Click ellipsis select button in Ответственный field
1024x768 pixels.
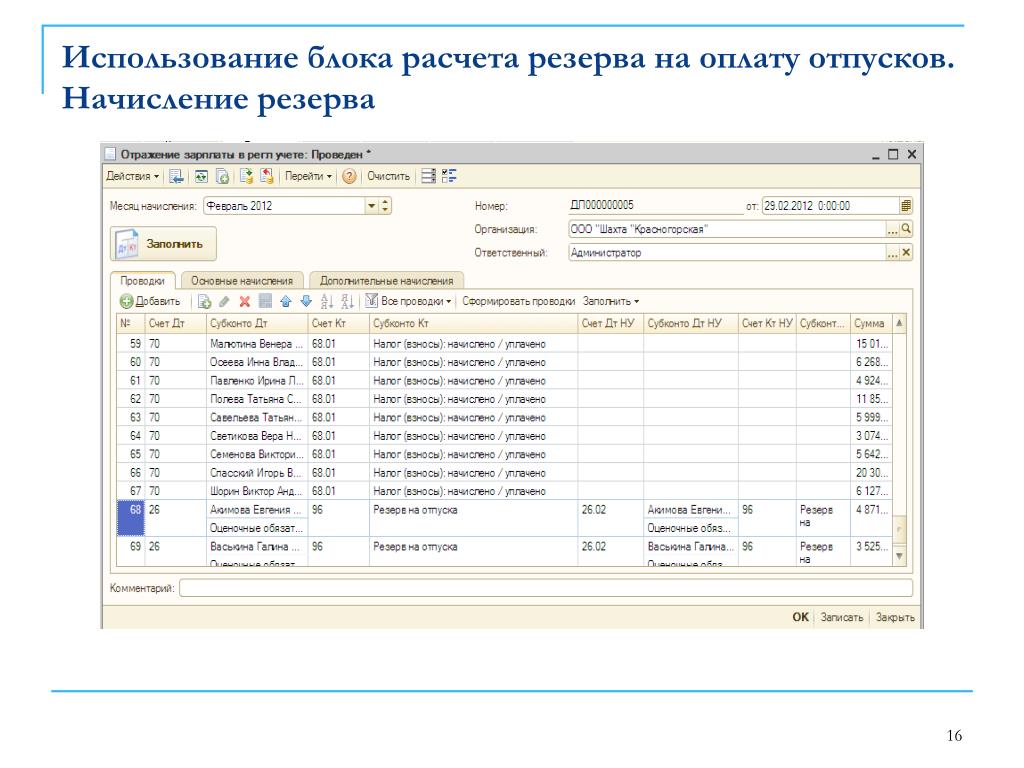[x=893, y=253]
